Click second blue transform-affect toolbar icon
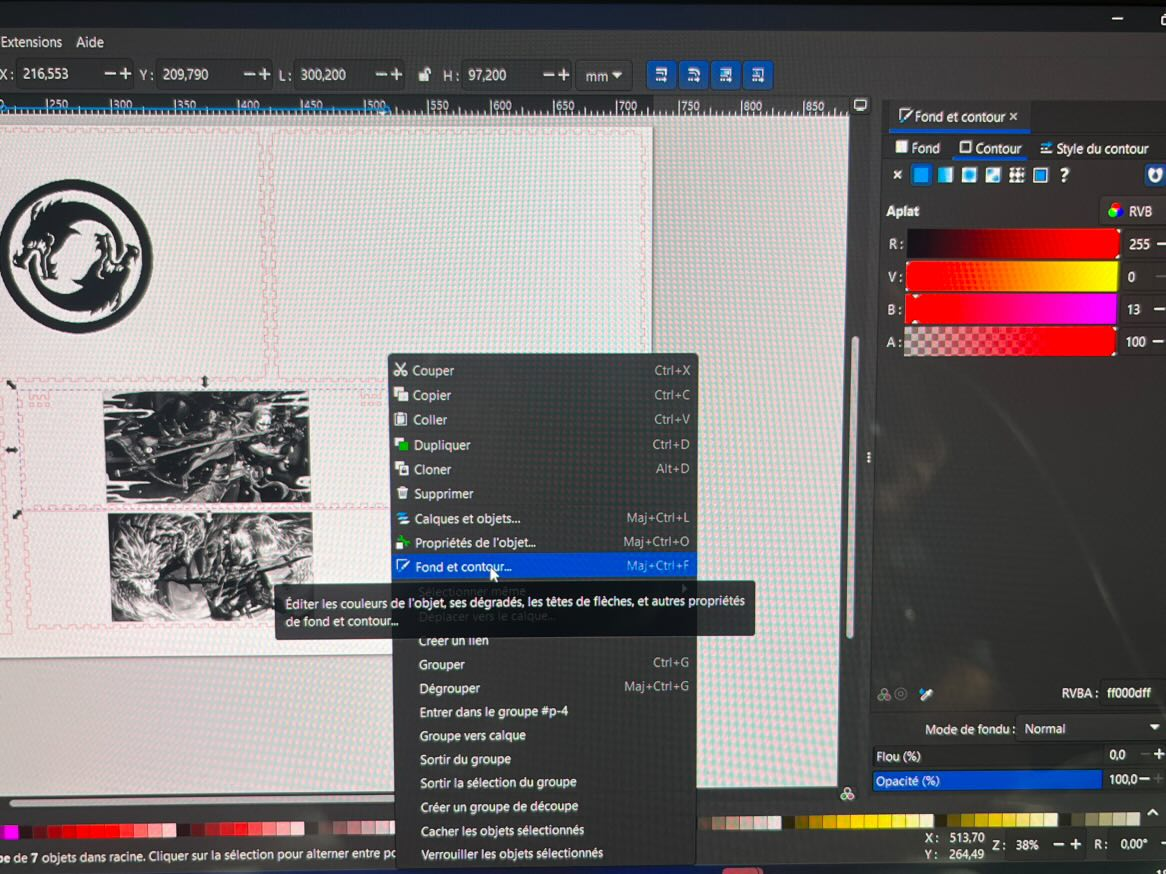 click(x=693, y=74)
